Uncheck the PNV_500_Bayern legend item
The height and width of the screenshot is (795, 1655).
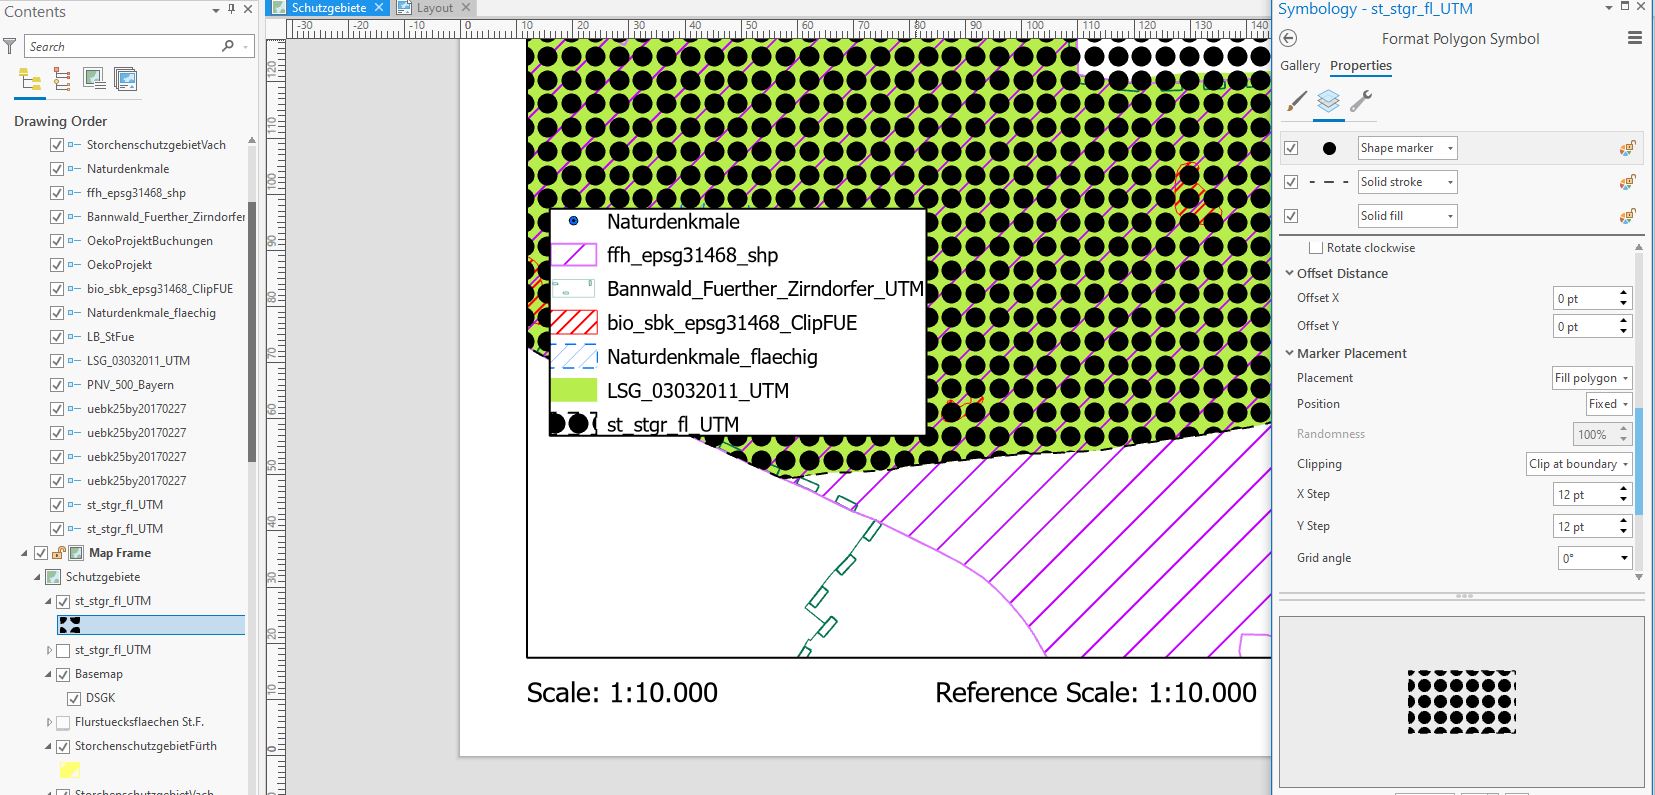tap(57, 385)
